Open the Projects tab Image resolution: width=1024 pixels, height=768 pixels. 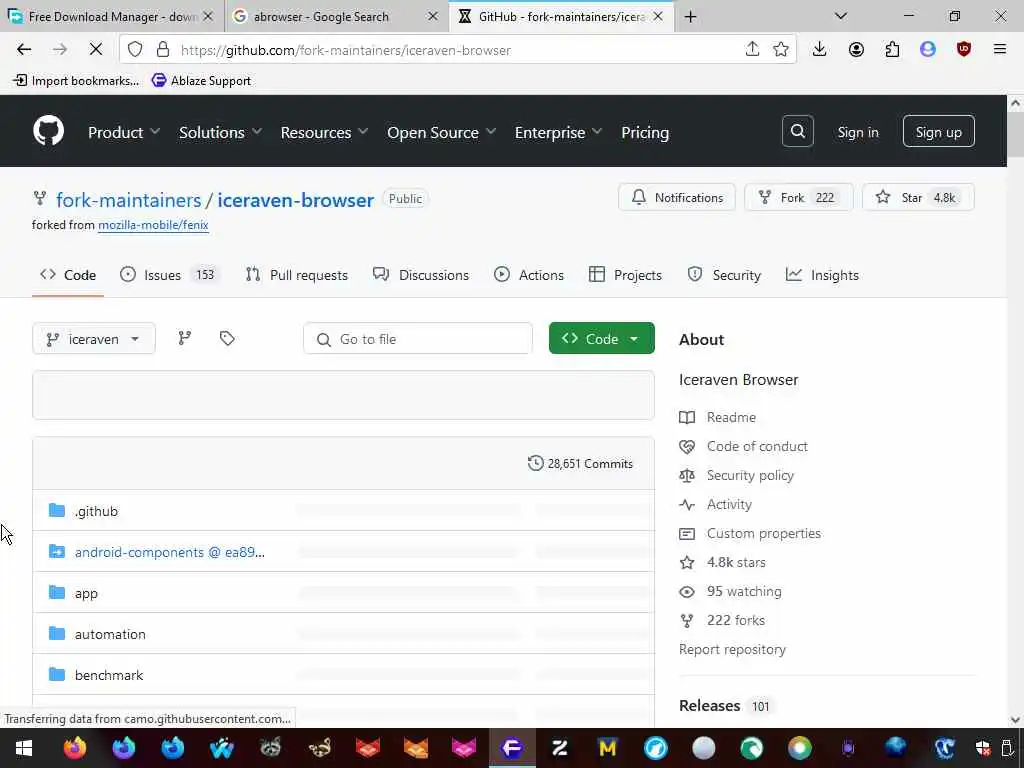click(x=625, y=275)
